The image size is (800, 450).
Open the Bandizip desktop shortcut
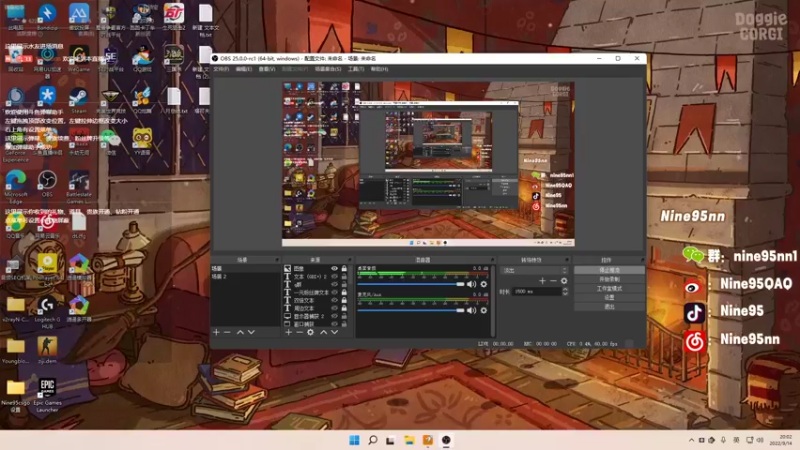47,17
